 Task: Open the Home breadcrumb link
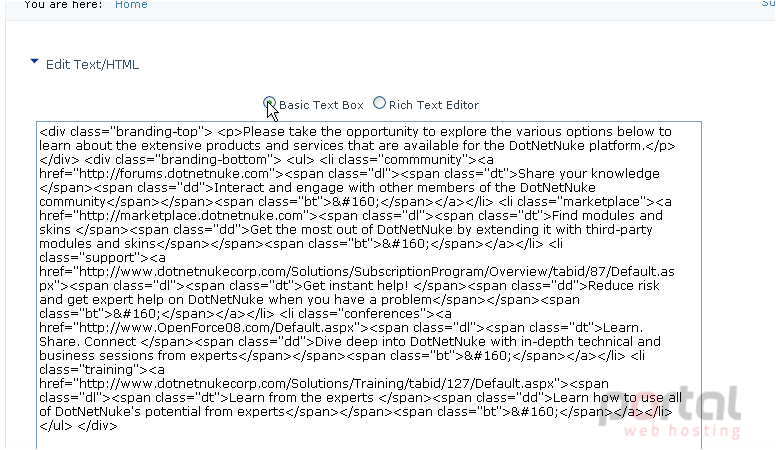pyautogui.click(x=131, y=4)
